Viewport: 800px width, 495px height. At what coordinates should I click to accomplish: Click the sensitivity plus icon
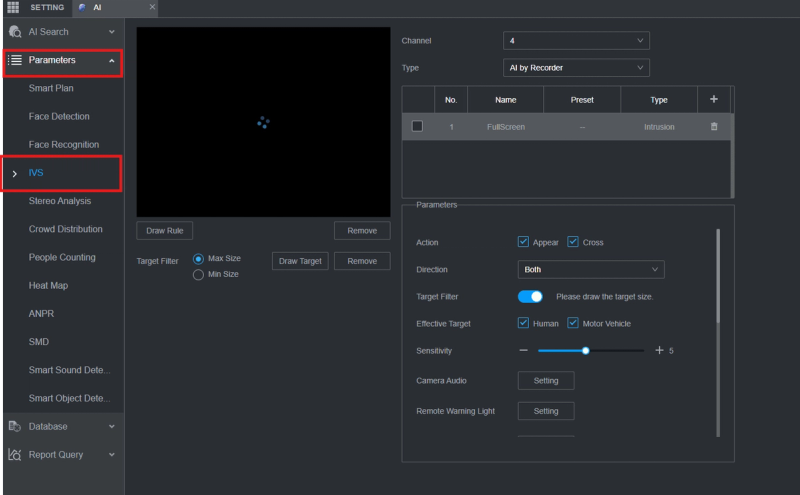[659, 351]
